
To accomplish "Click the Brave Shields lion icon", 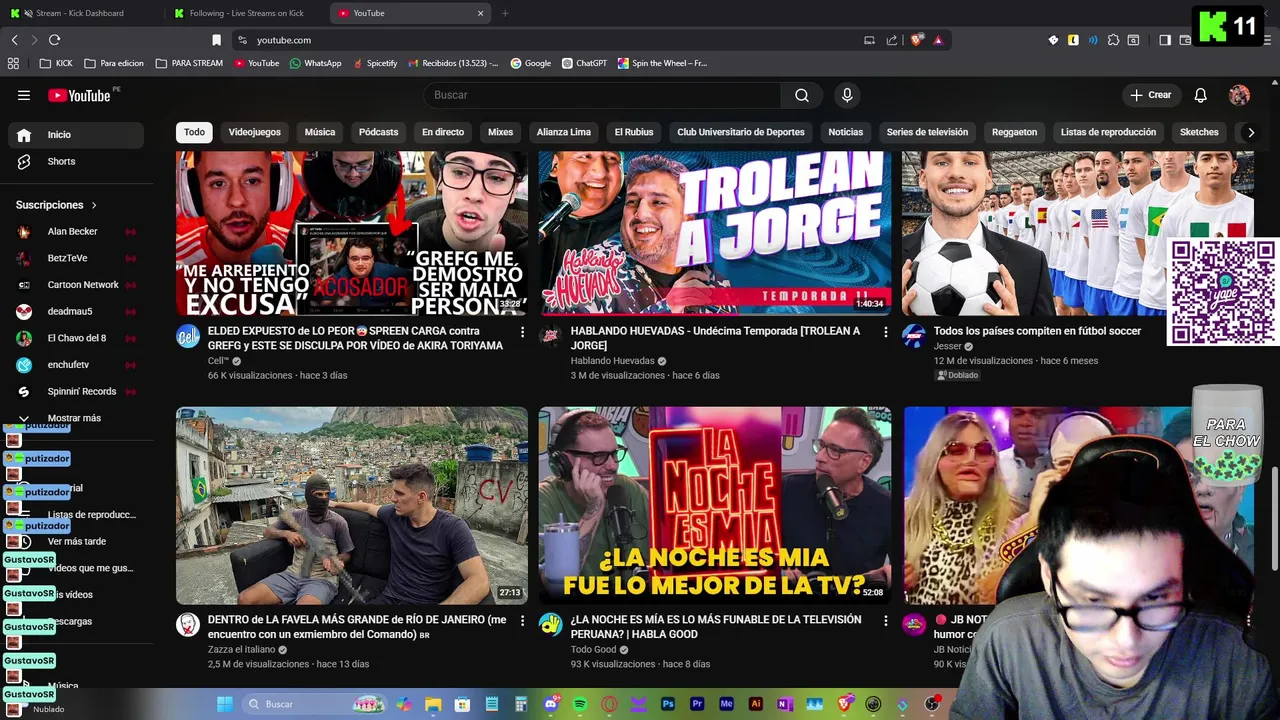I will [917, 40].
